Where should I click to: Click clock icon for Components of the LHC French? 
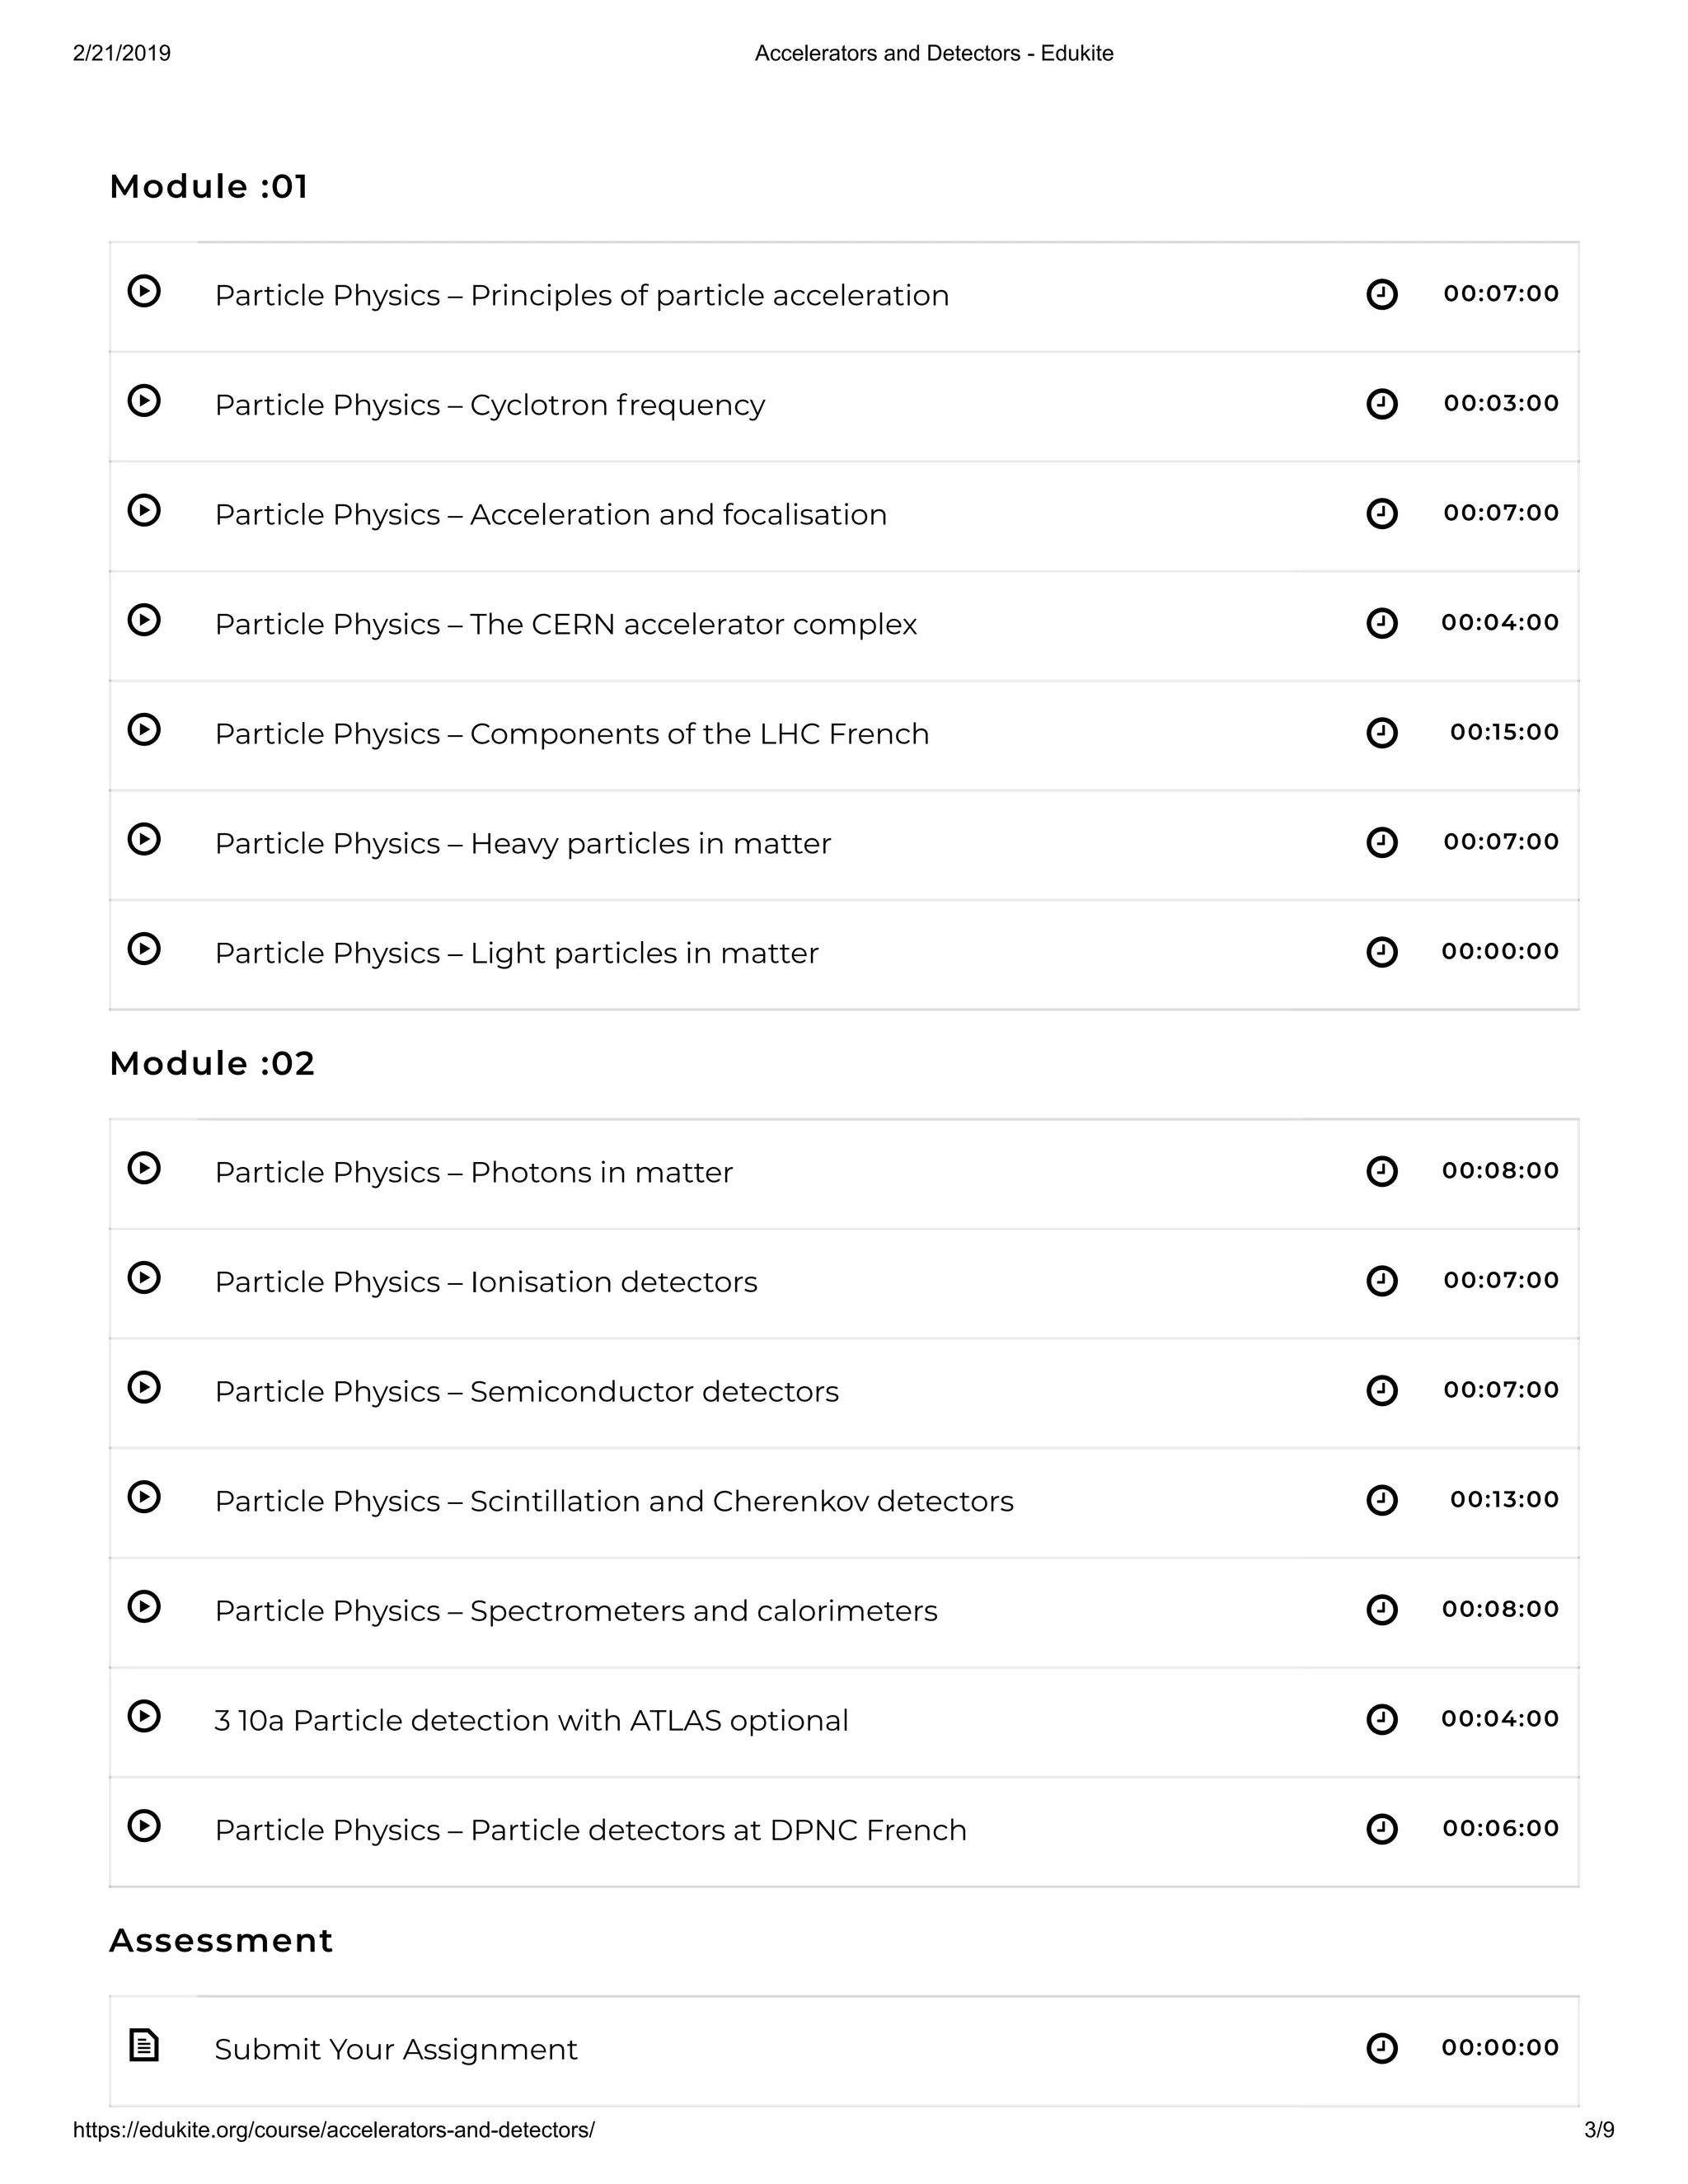click(x=1382, y=733)
